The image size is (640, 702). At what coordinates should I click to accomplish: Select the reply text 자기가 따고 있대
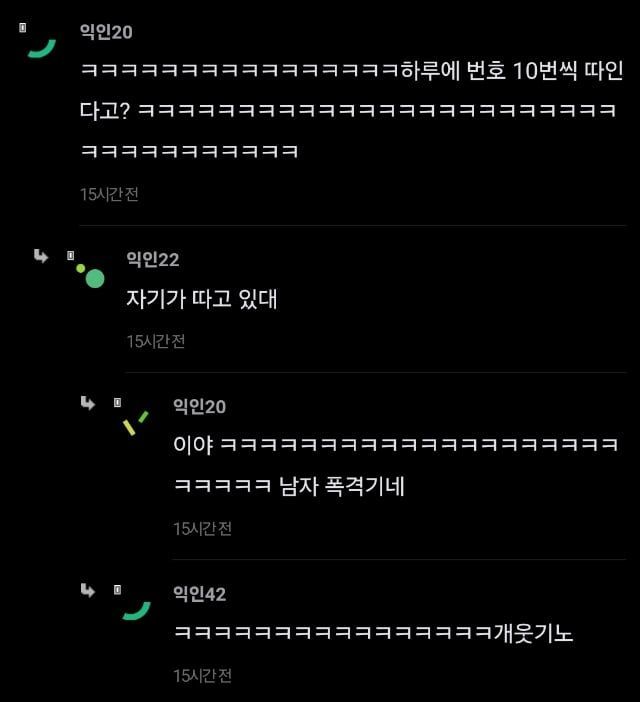tap(202, 299)
